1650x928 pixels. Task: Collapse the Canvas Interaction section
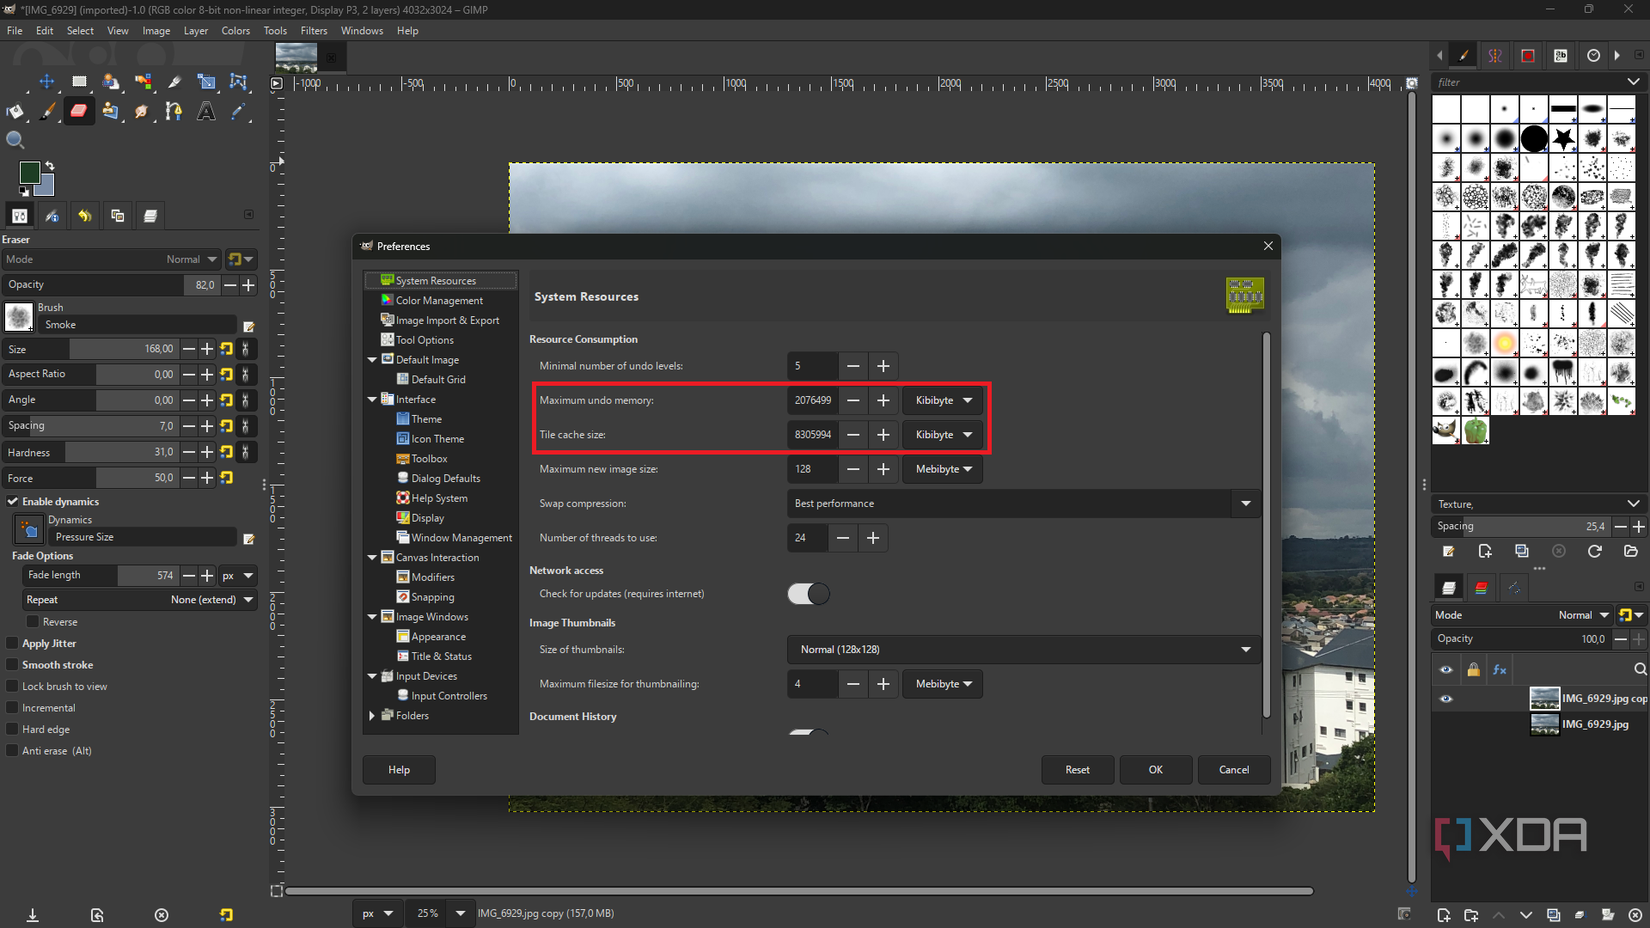(372, 557)
